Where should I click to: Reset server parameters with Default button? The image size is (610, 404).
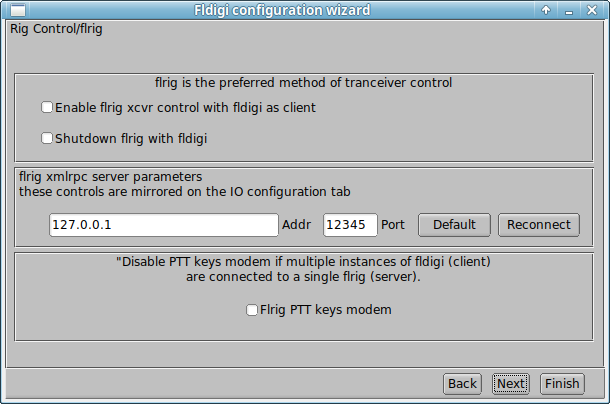tap(454, 225)
